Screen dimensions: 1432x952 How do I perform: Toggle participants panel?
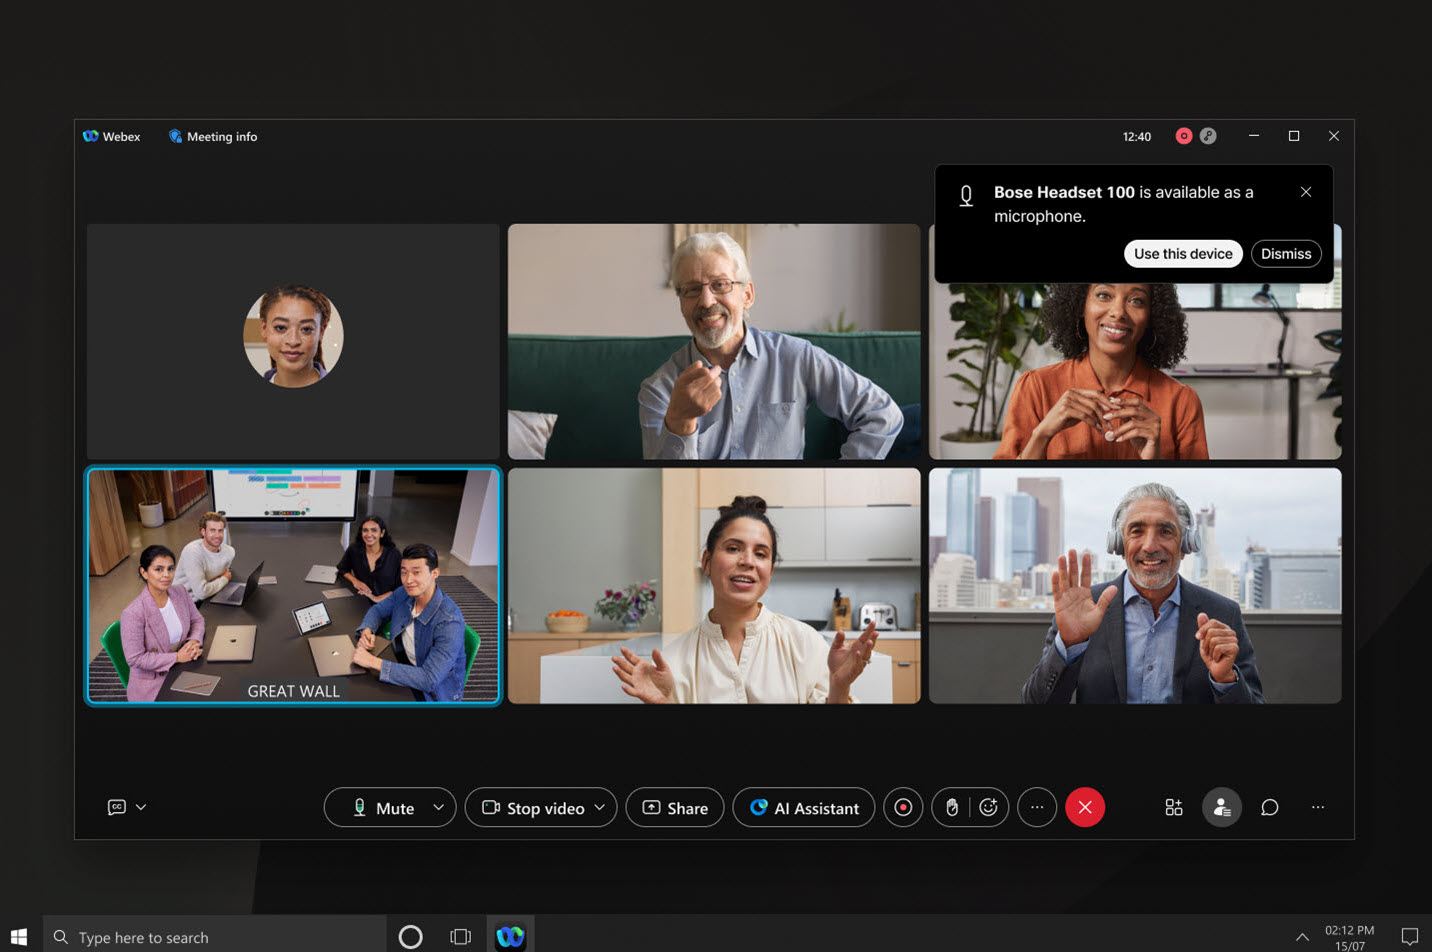coord(1222,807)
